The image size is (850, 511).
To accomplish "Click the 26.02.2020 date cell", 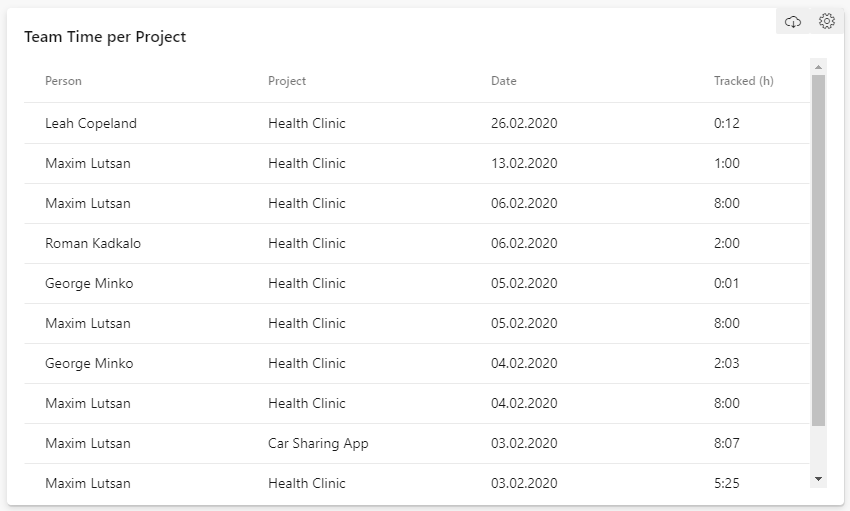I will pyautogui.click(x=524, y=124).
